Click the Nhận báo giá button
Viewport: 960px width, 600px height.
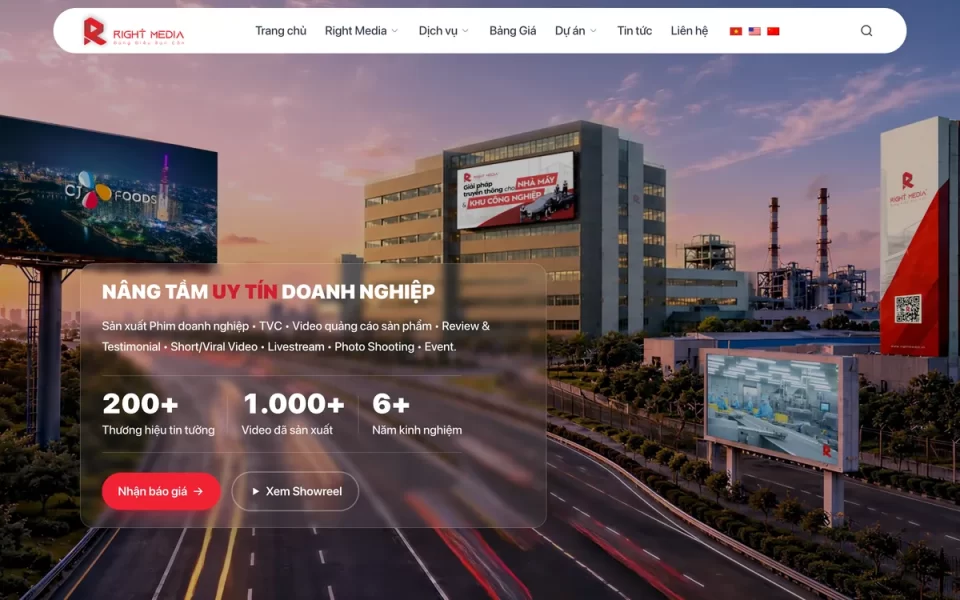(161, 491)
